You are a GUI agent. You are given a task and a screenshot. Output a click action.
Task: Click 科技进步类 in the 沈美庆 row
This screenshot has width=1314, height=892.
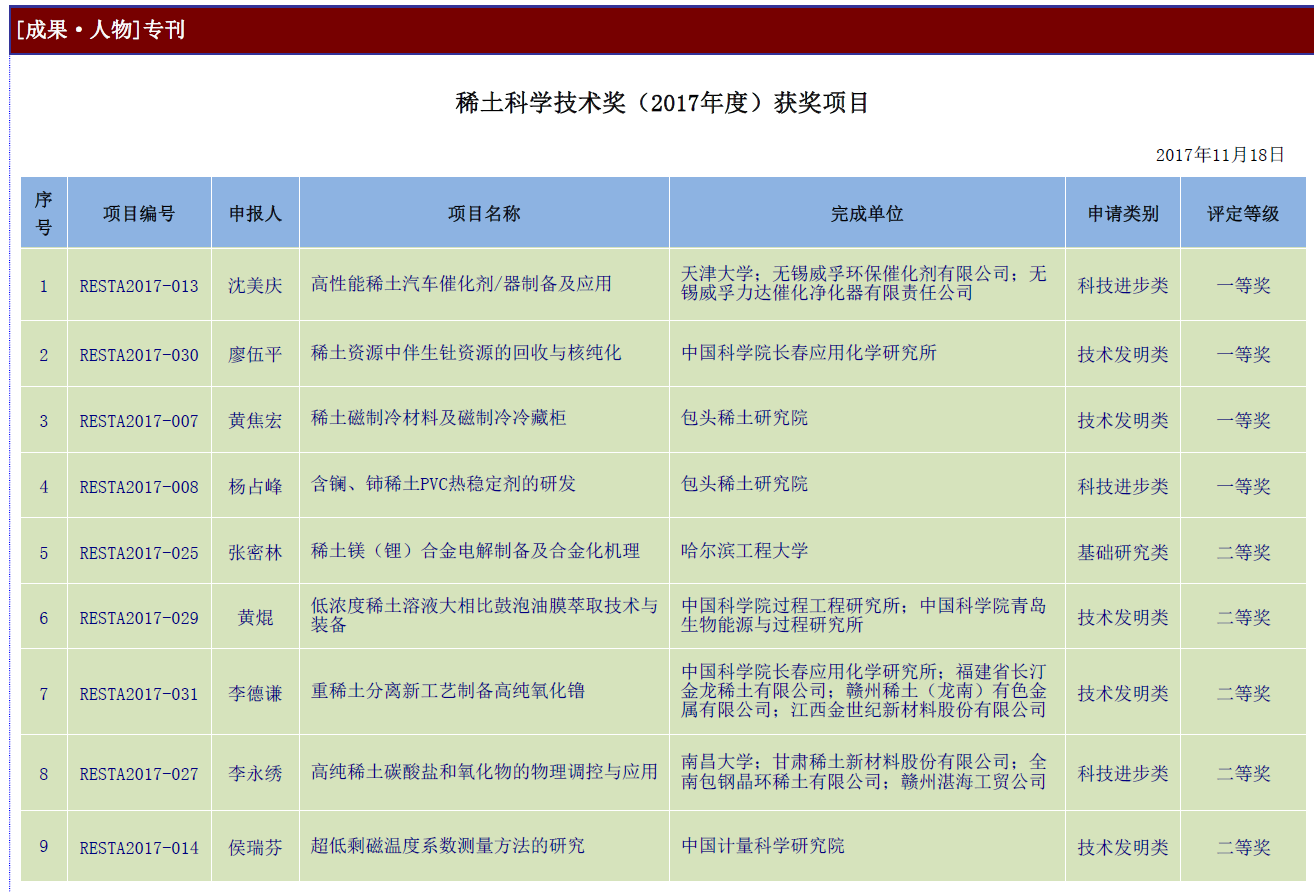(x=1123, y=286)
